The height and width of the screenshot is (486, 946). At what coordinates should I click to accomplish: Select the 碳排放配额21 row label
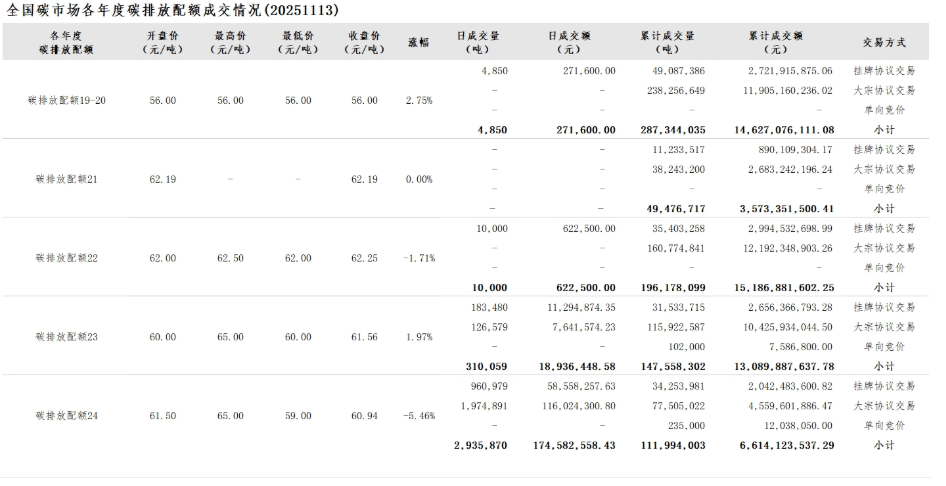(66, 179)
